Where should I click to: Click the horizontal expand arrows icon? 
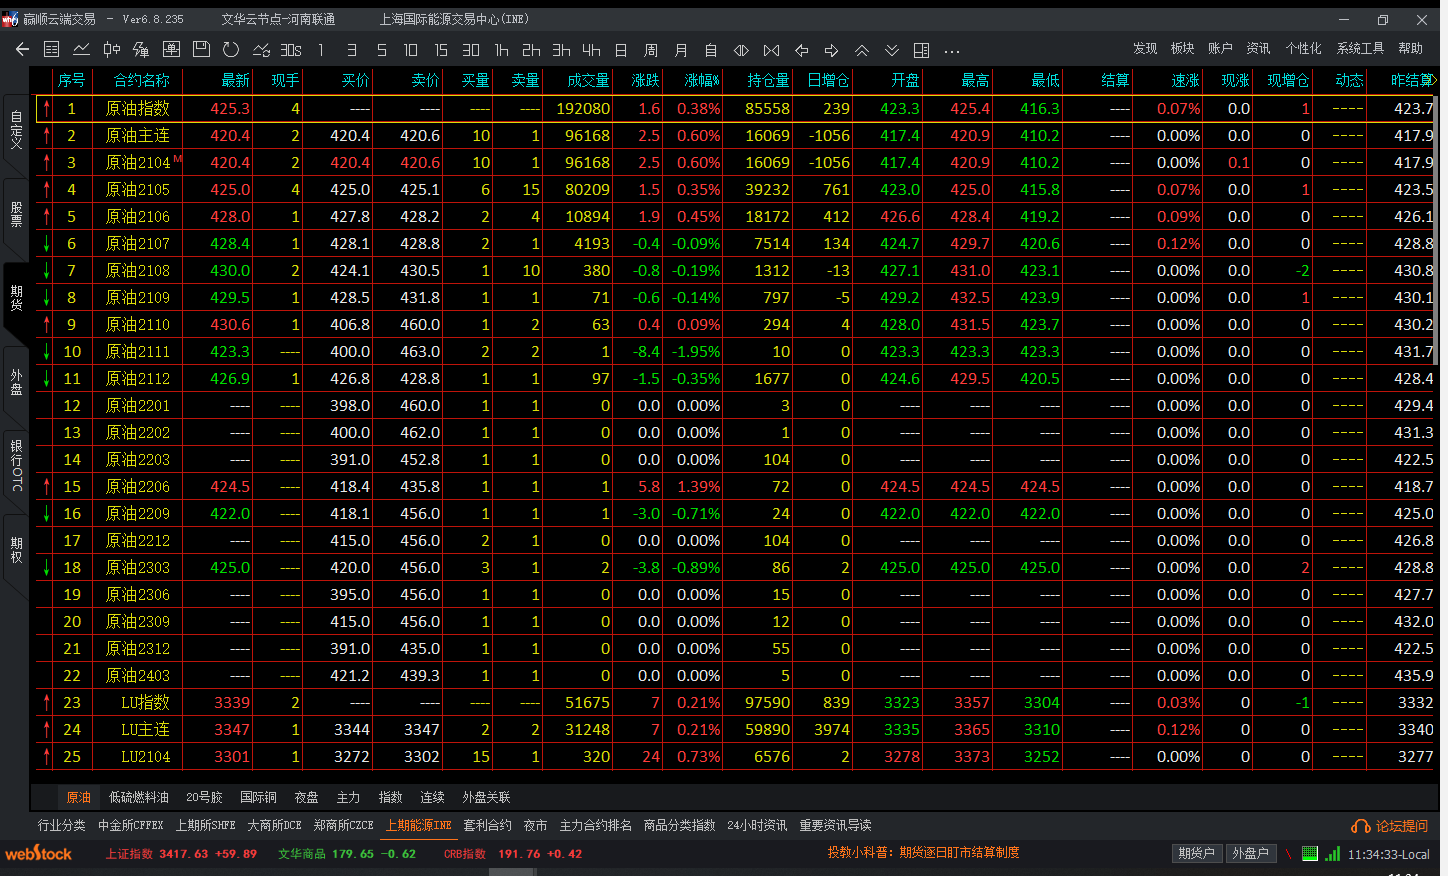pyautogui.click(x=741, y=50)
